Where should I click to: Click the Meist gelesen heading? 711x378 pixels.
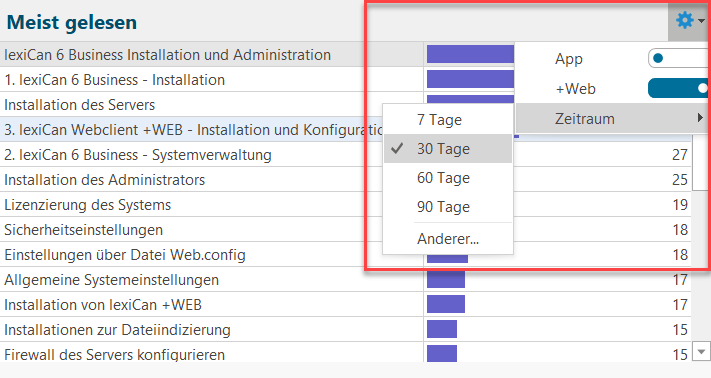72,22
